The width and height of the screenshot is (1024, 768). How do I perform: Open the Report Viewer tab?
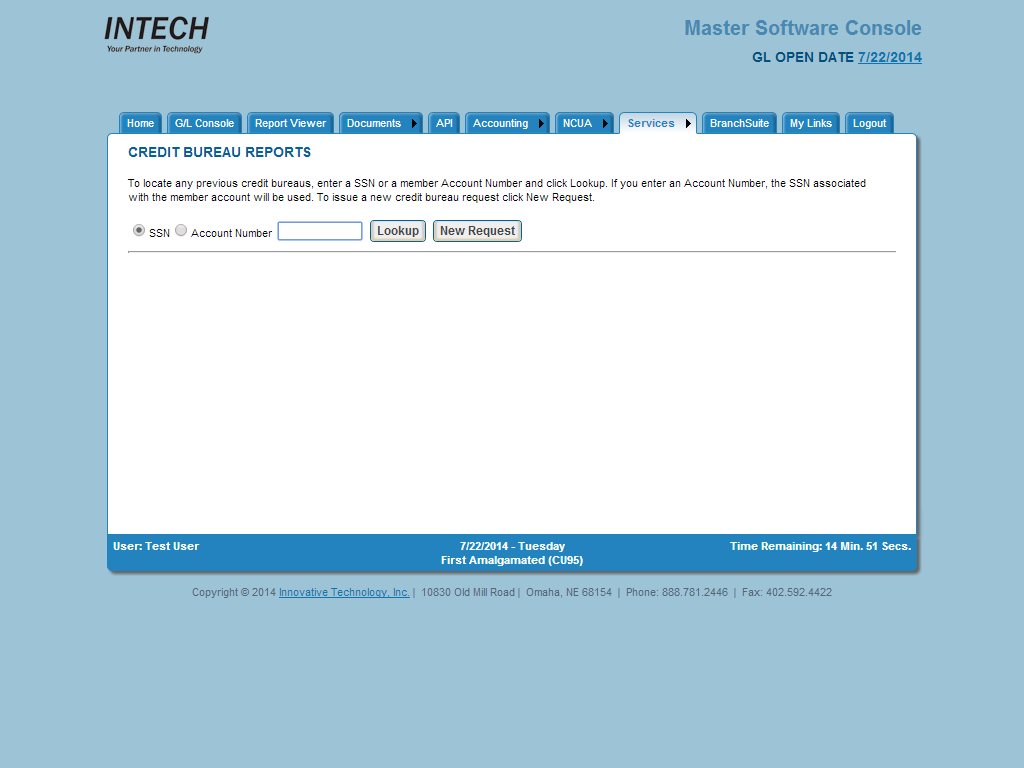point(290,124)
